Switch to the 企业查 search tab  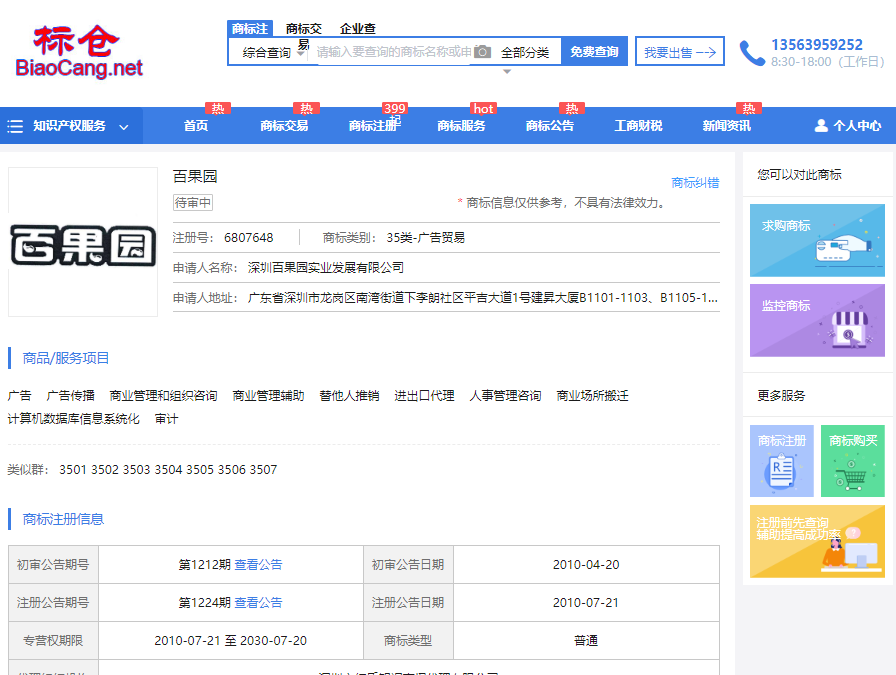pyautogui.click(x=358, y=29)
